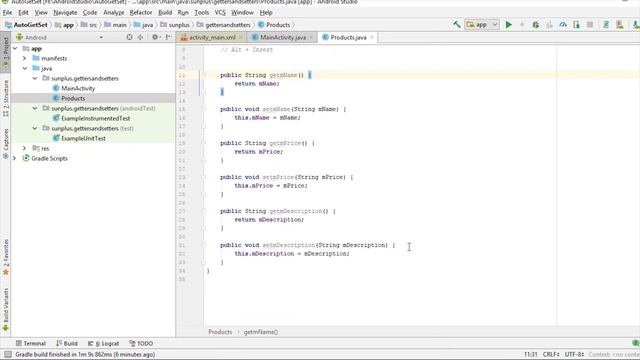Open Project panel settings gear

pyautogui.click(x=155, y=37)
